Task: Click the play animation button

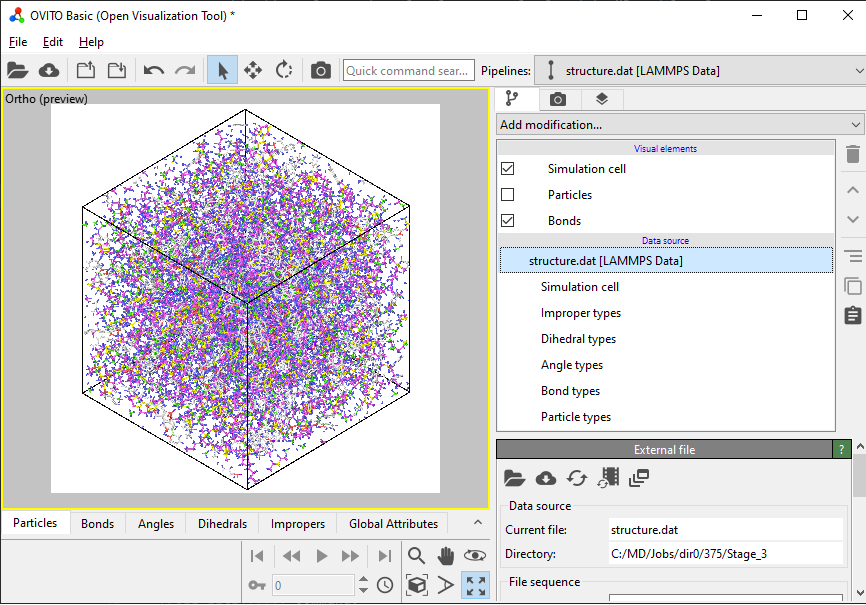Action: 321,556
